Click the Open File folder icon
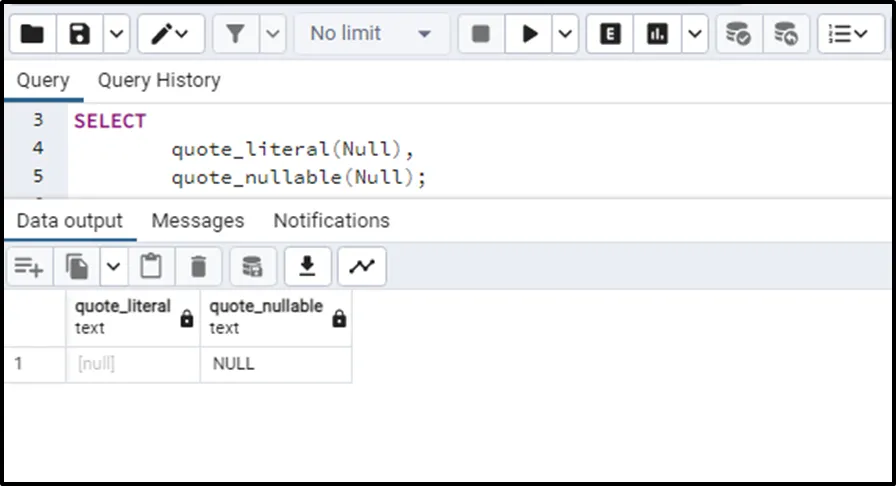Viewport: 896px width, 486px height. (32, 34)
